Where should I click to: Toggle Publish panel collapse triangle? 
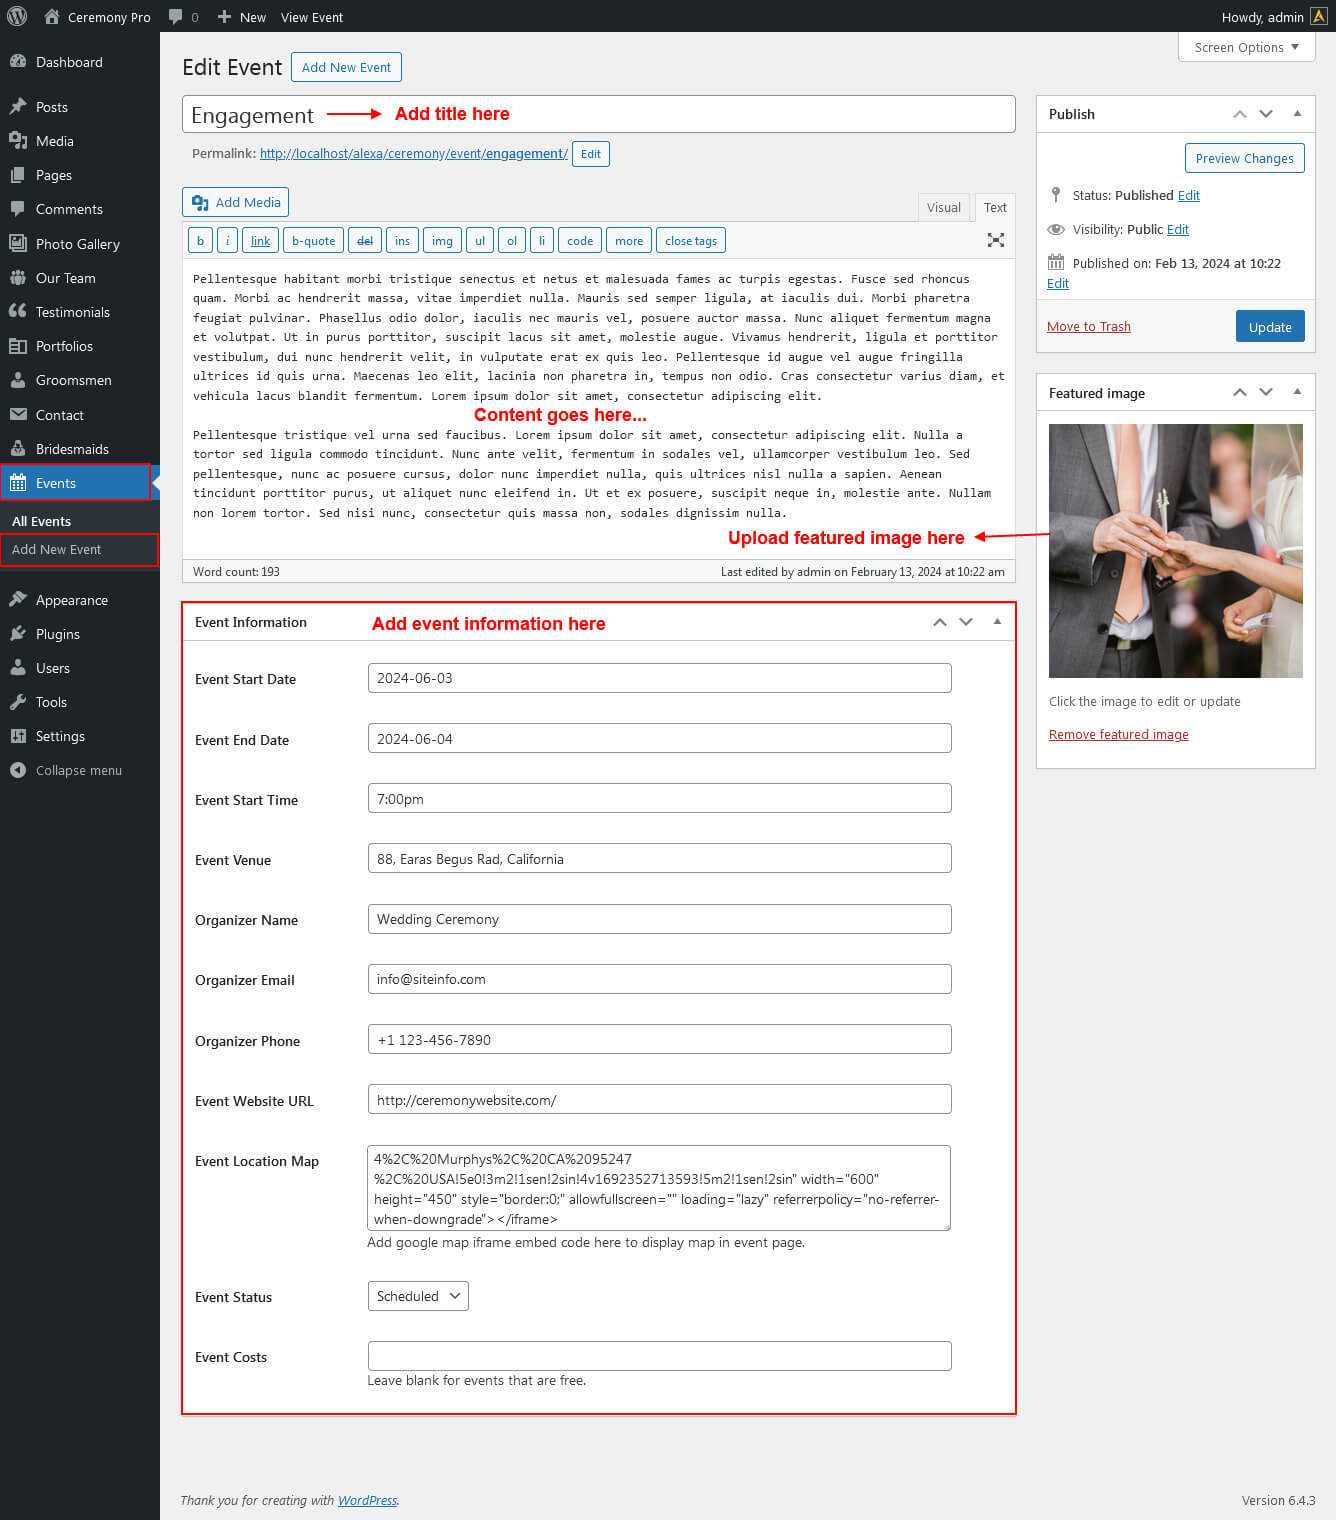[1297, 114]
